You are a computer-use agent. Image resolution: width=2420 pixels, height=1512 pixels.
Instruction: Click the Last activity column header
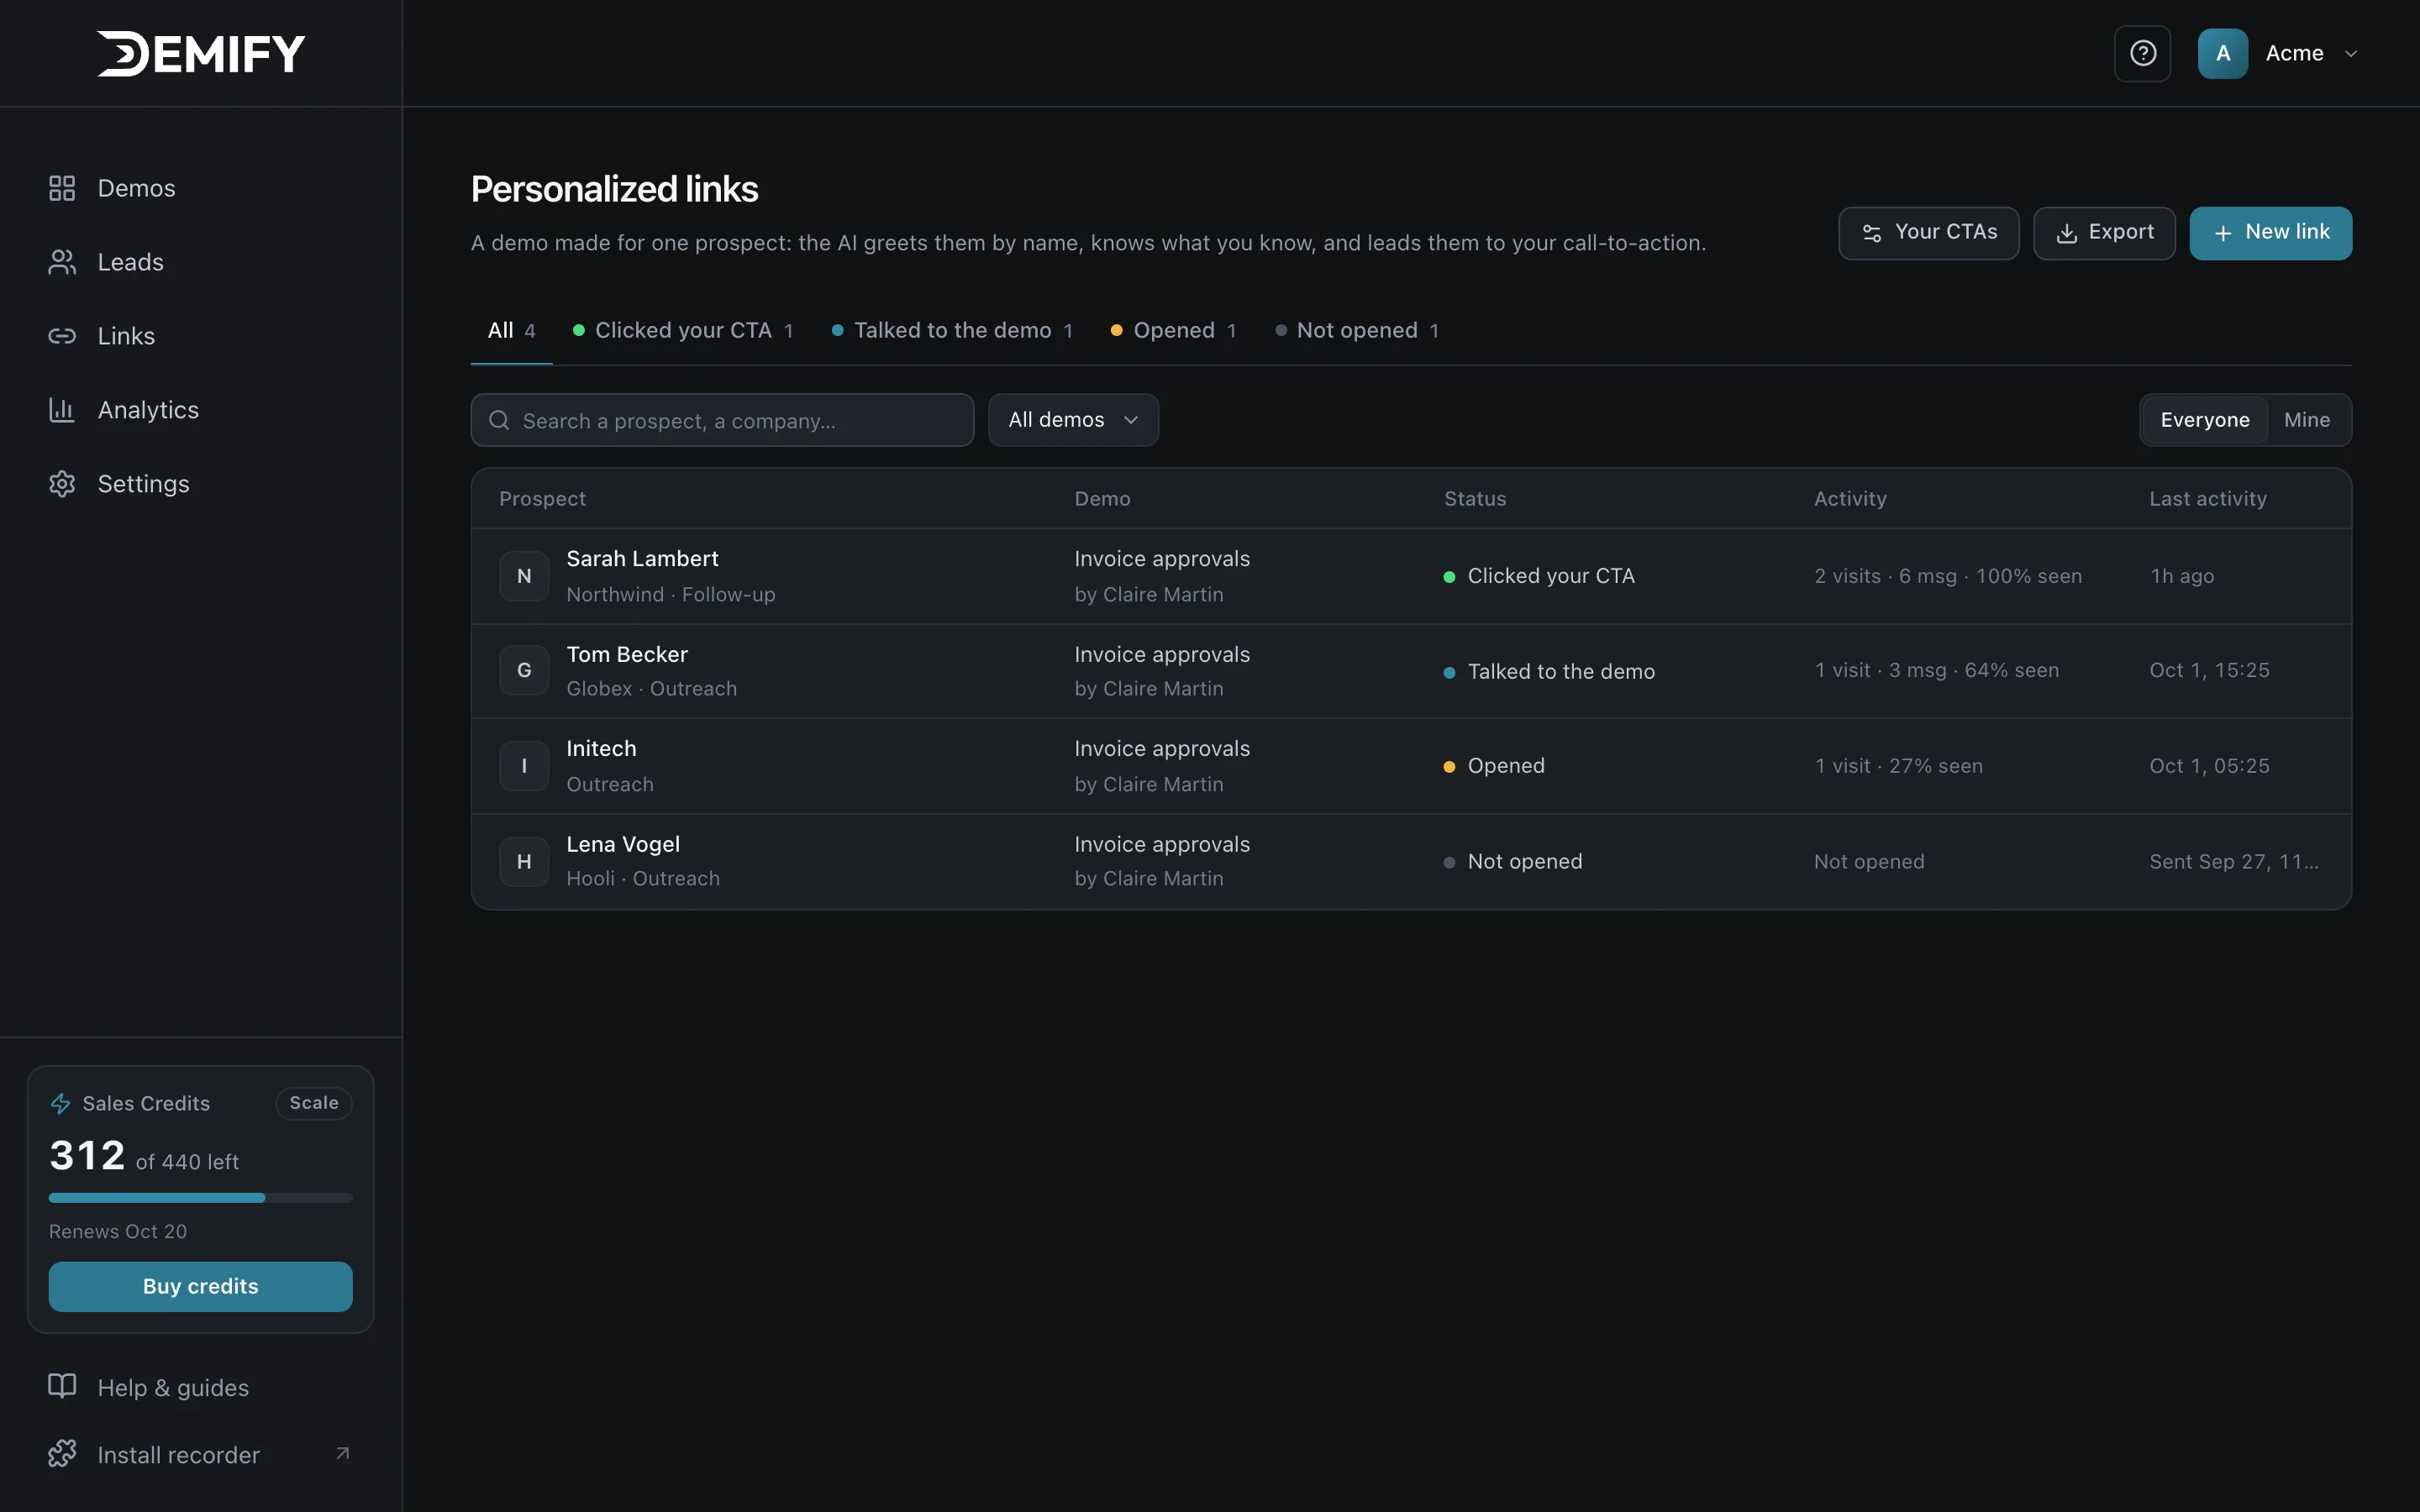(2208, 499)
